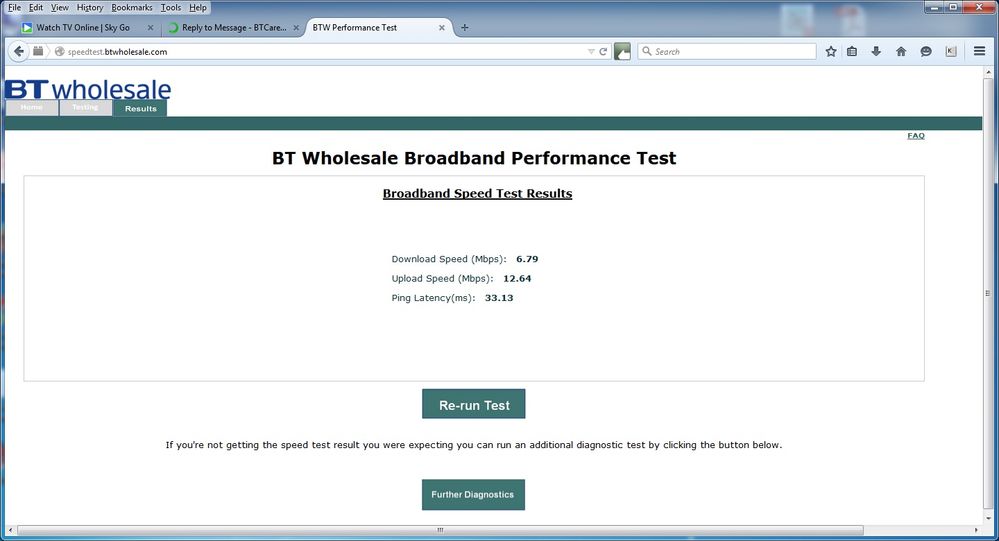Click the Ping Latency(ms) label
The image size is (999, 541).
coord(433,298)
